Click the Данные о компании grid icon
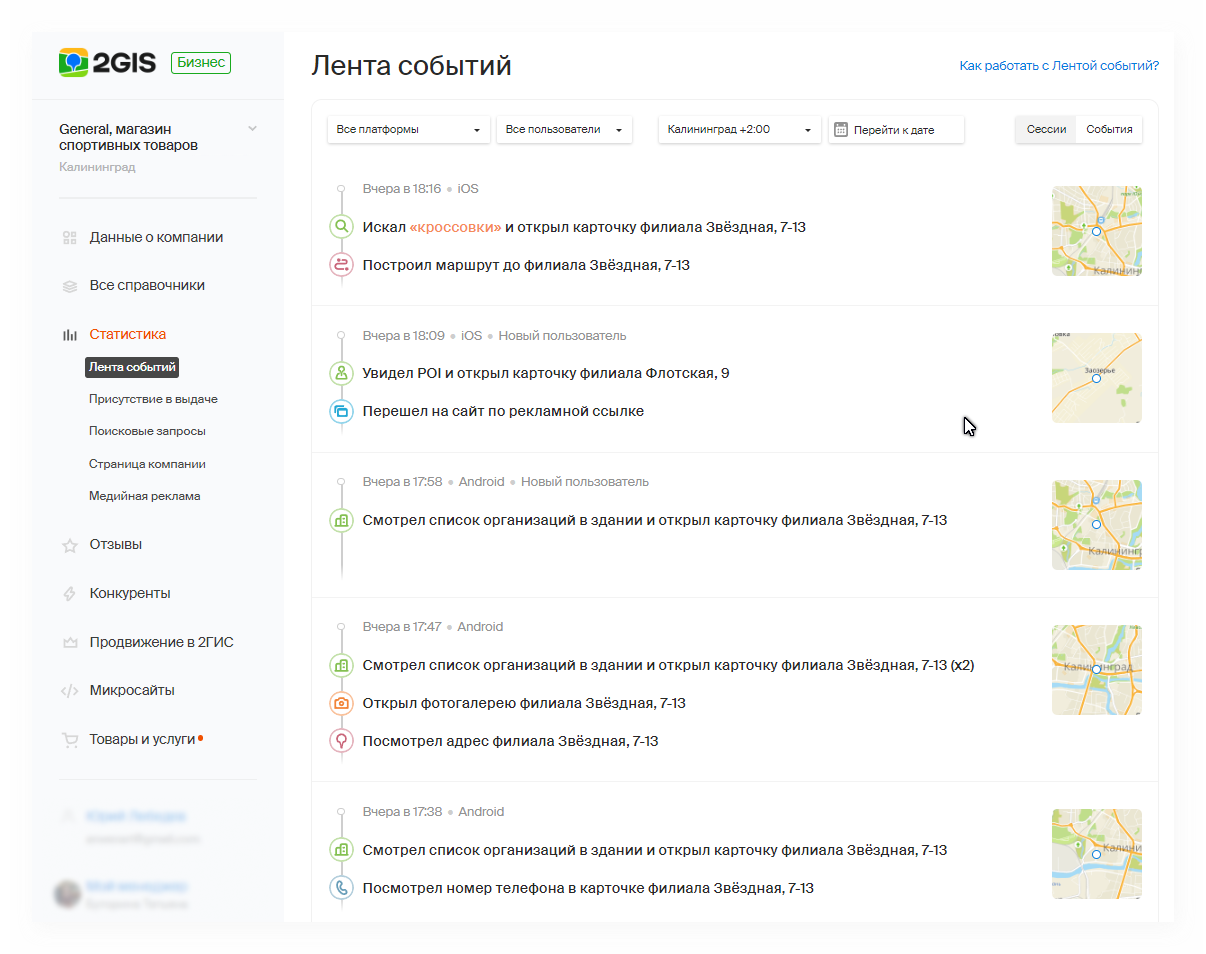This screenshot has width=1206, height=954. click(x=70, y=238)
